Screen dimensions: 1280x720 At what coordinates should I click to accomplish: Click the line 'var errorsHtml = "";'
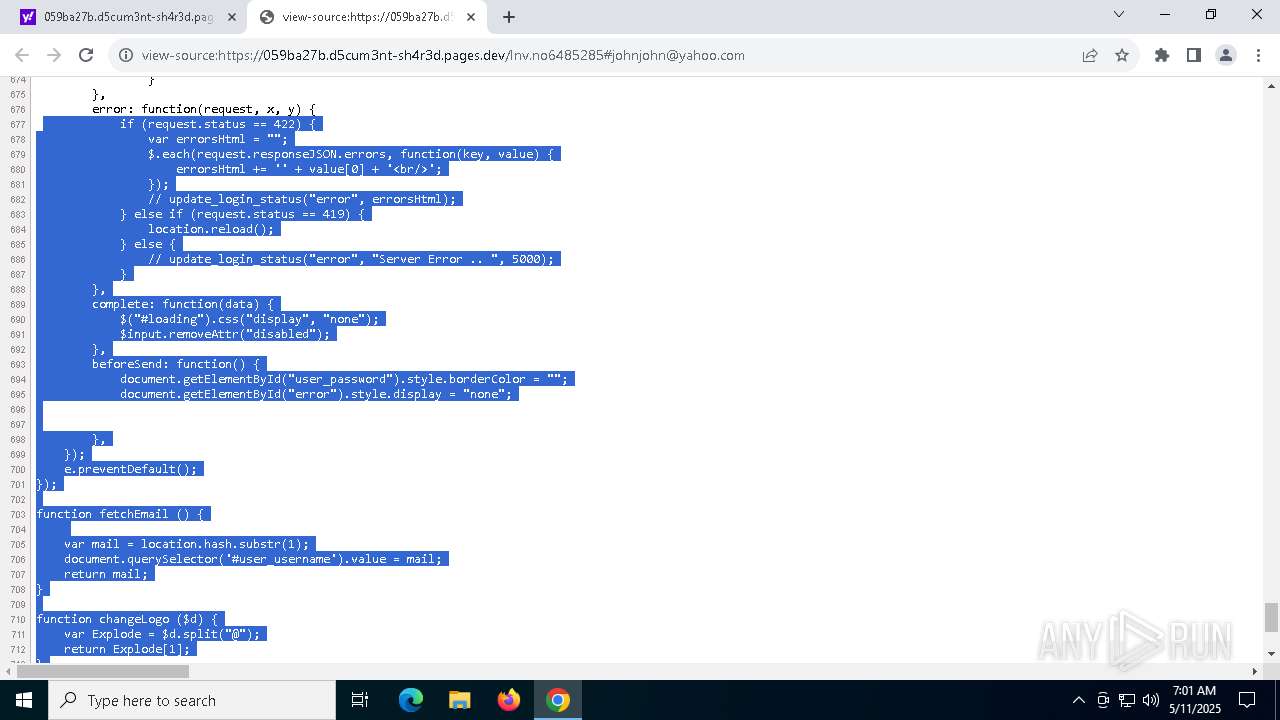click(x=218, y=139)
